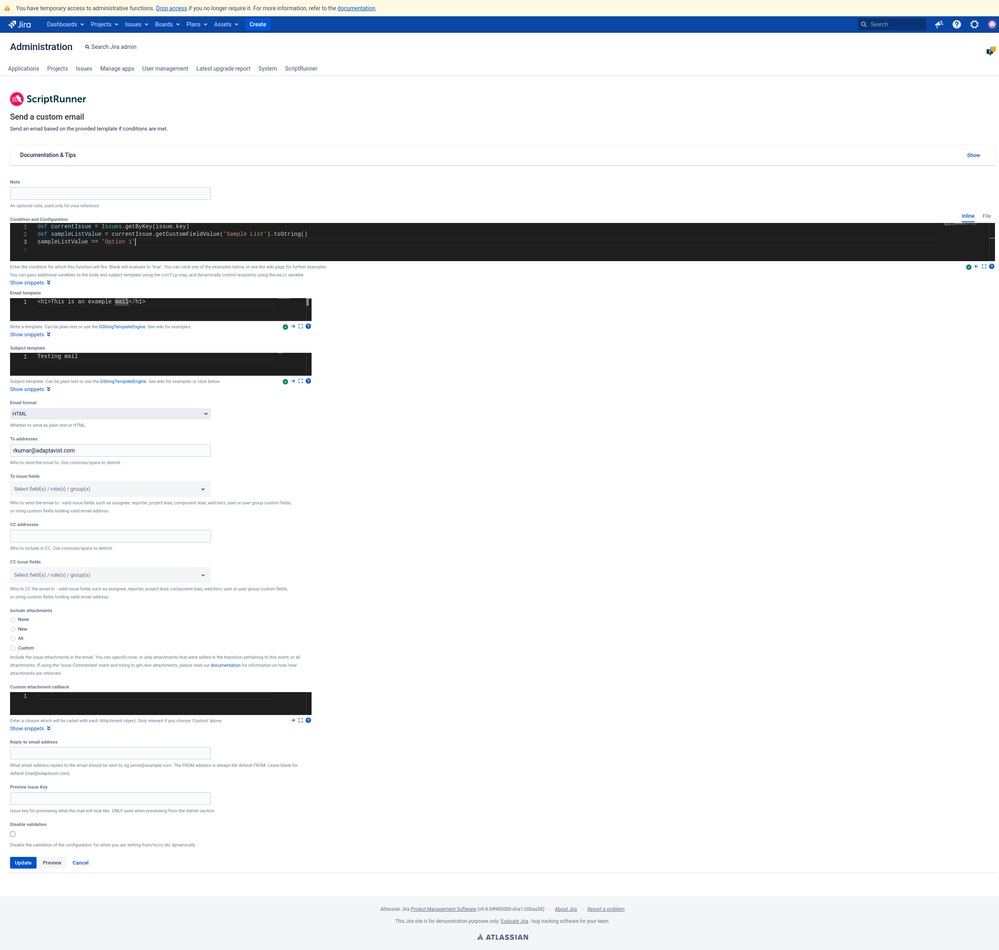Click the Update button
The width and height of the screenshot is (999, 950).
pos(22,862)
